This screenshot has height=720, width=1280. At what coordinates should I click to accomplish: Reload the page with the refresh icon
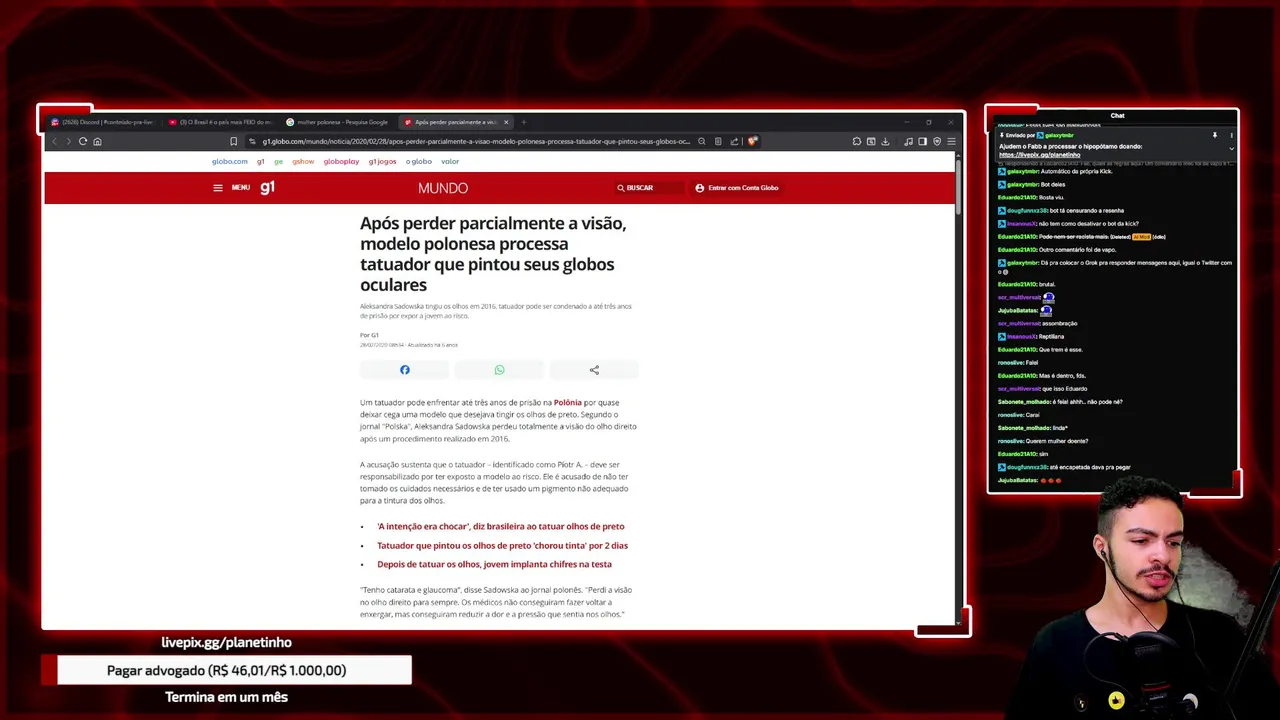click(x=83, y=142)
